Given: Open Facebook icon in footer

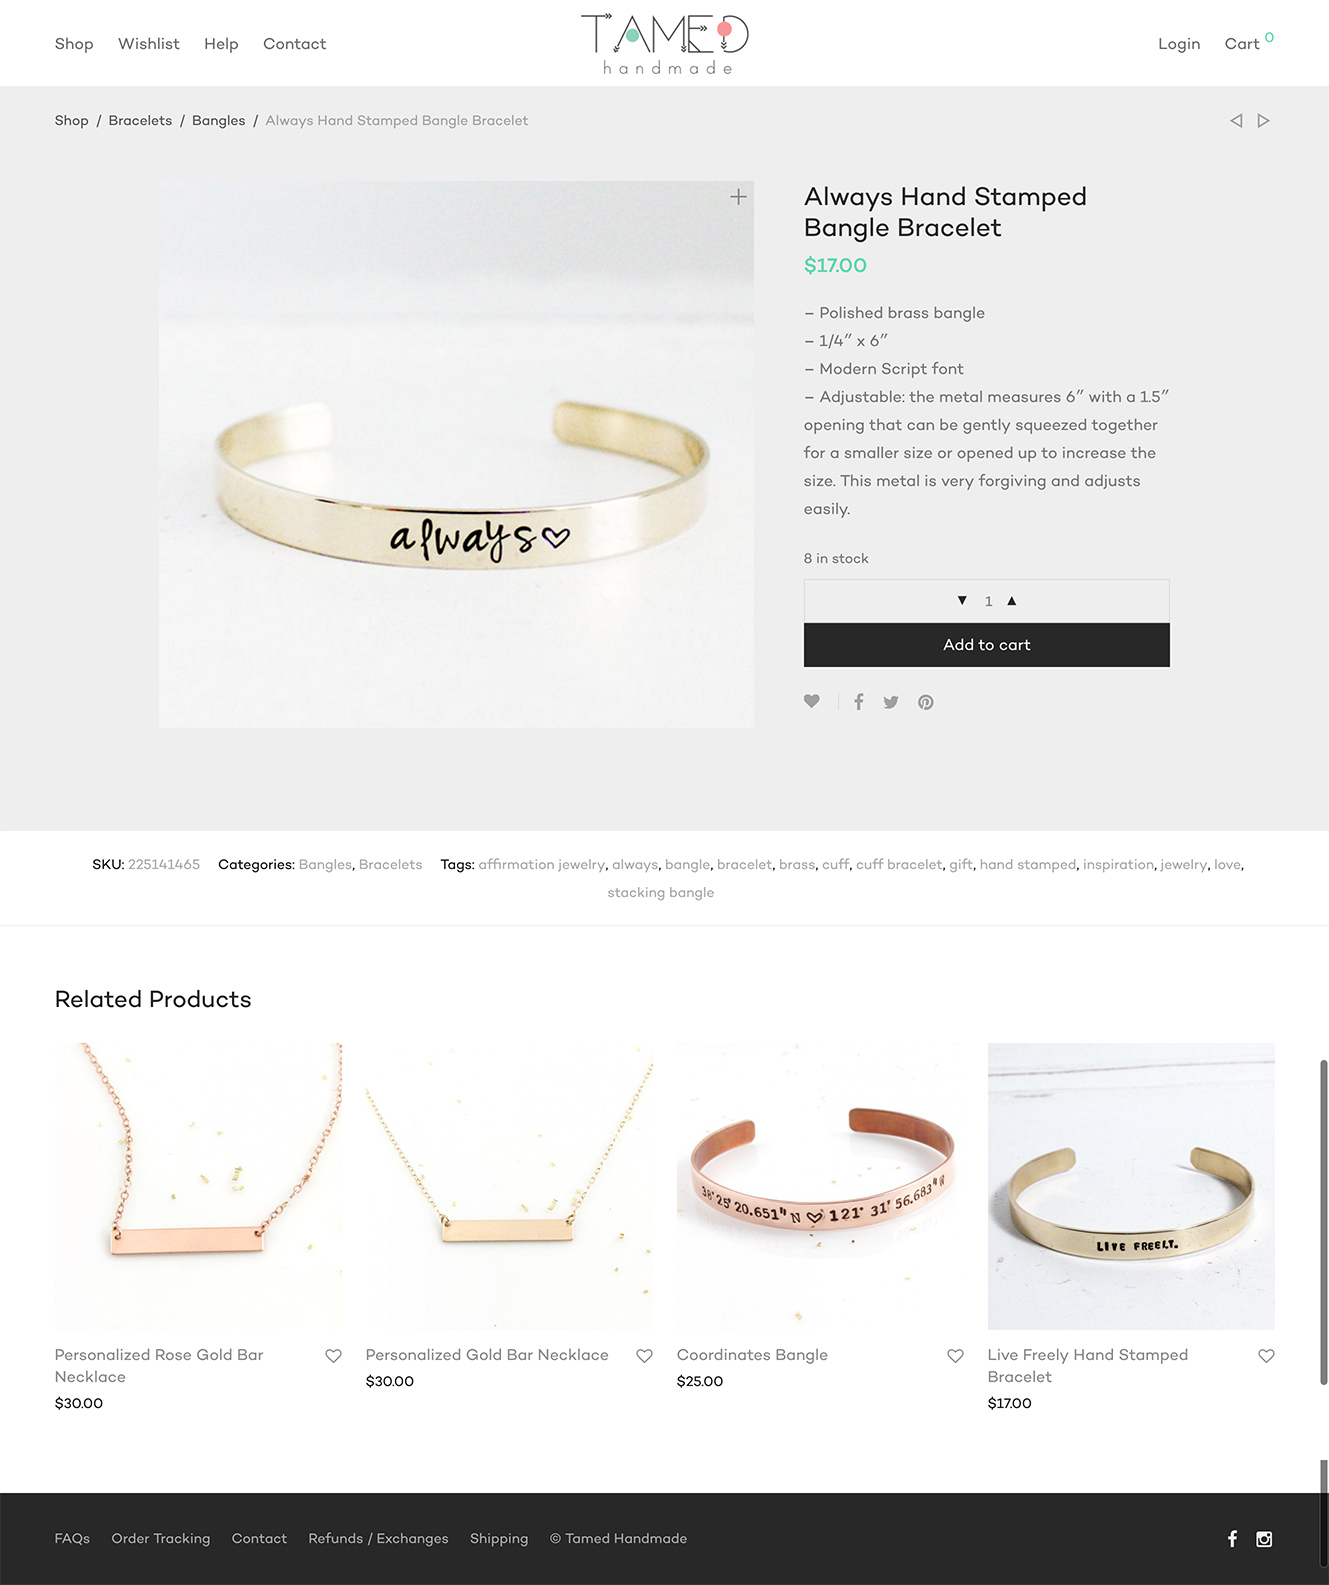Looking at the screenshot, I should 1233,1539.
